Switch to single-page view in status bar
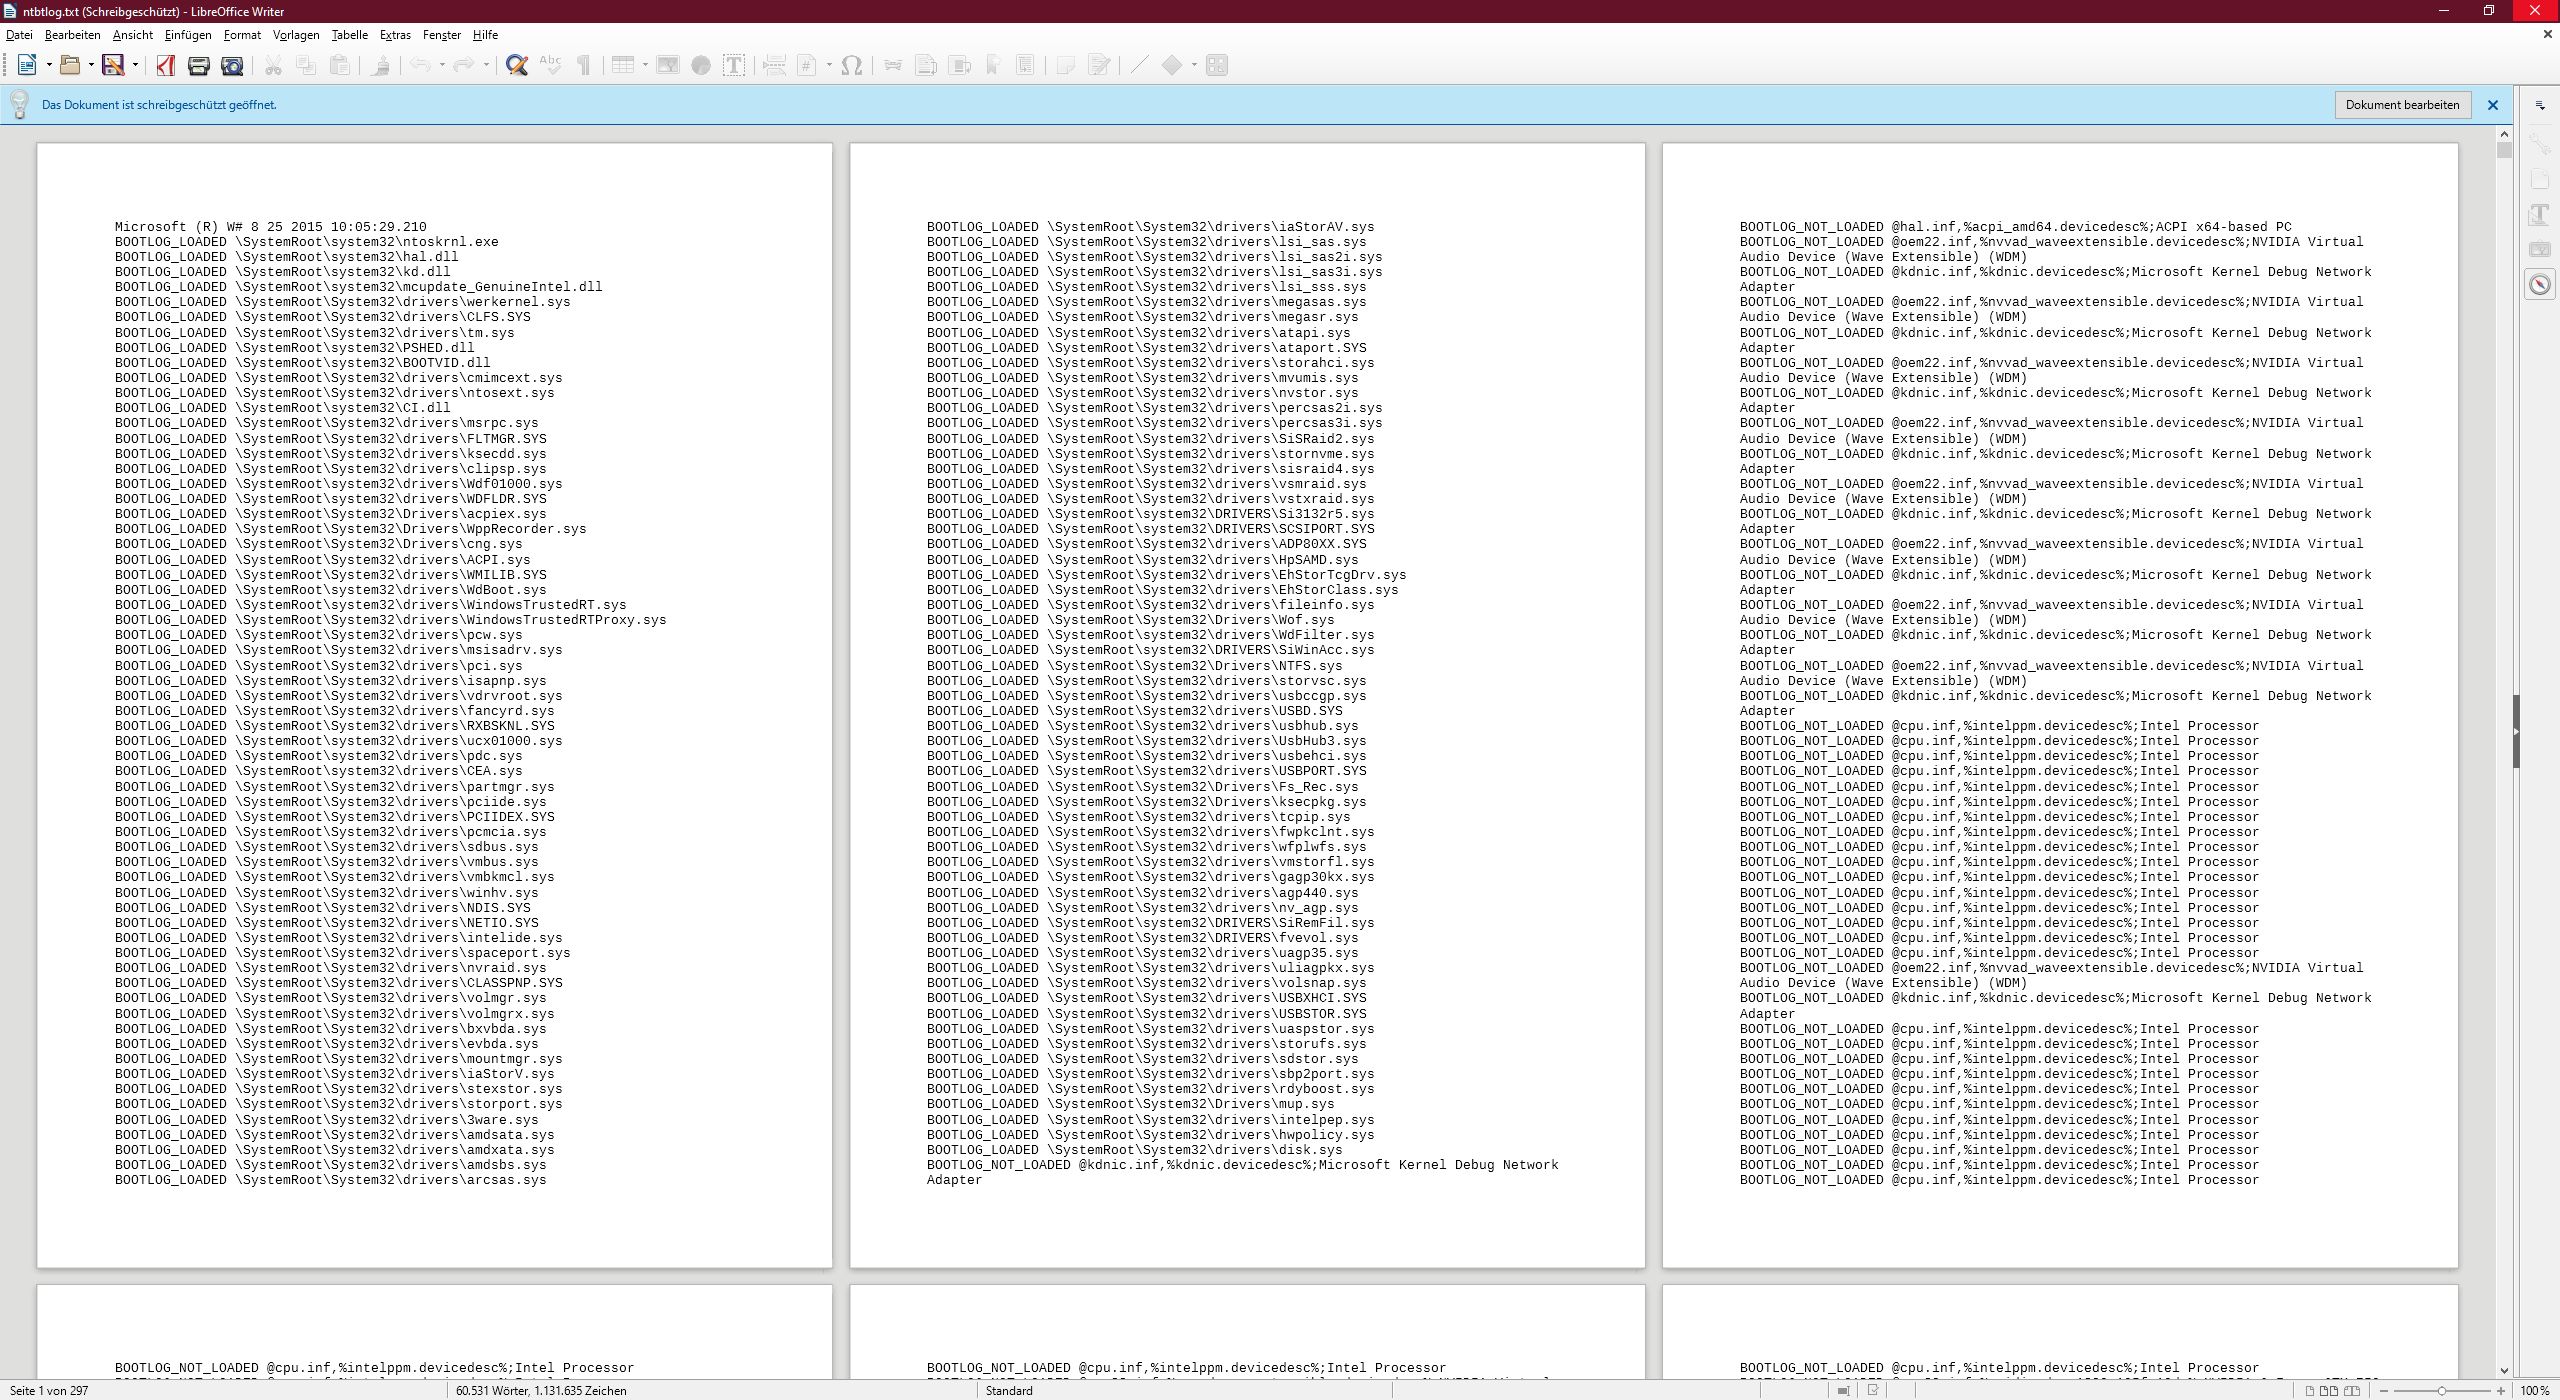 click(2310, 1390)
